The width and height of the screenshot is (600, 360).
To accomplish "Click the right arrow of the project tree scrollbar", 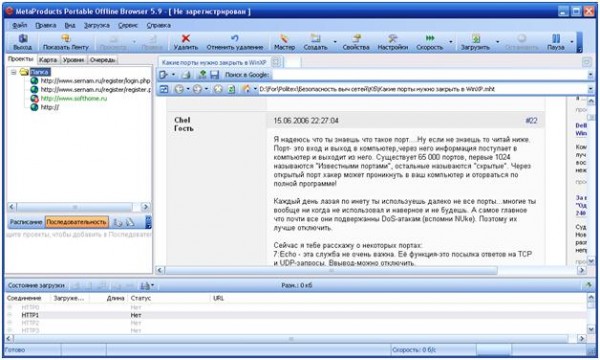I will [x=145, y=207].
